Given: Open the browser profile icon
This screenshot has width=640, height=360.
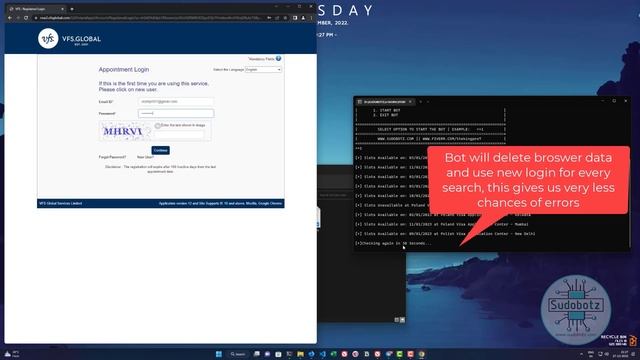Looking at the screenshot, I should [x=303, y=18].
